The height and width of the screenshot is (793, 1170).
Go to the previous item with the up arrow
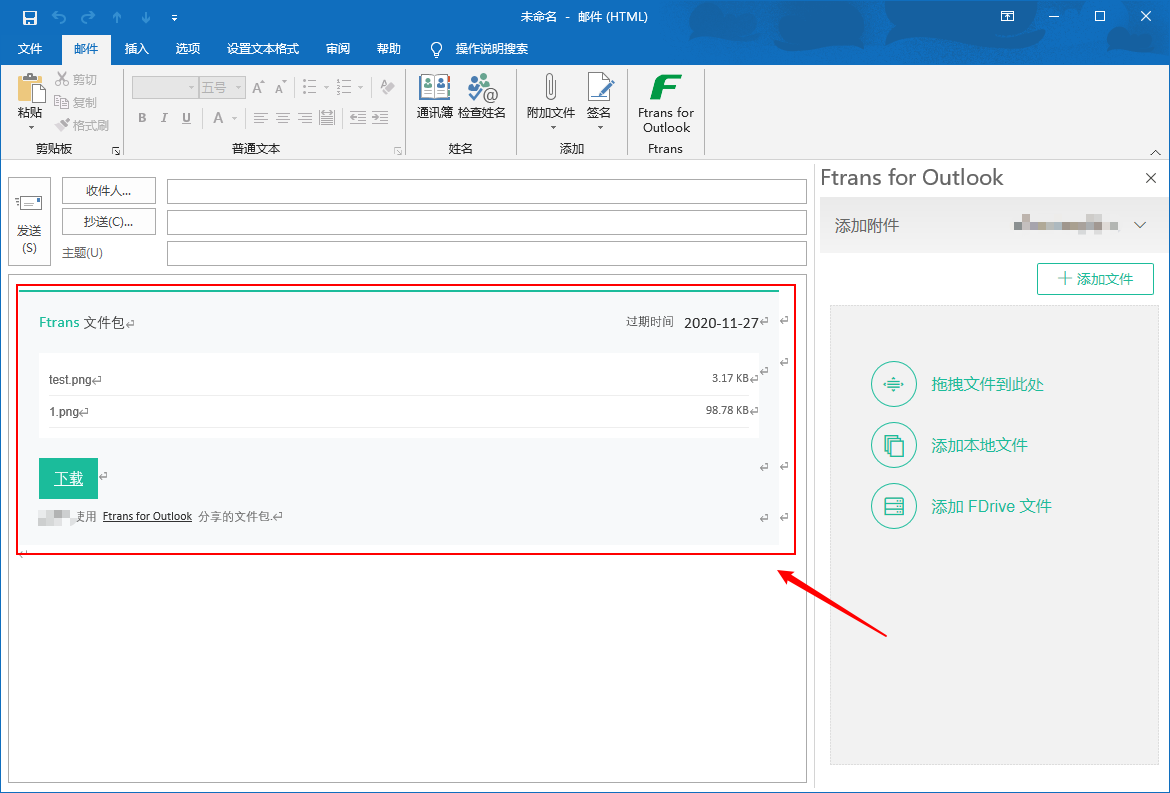(x=117, y=16)
